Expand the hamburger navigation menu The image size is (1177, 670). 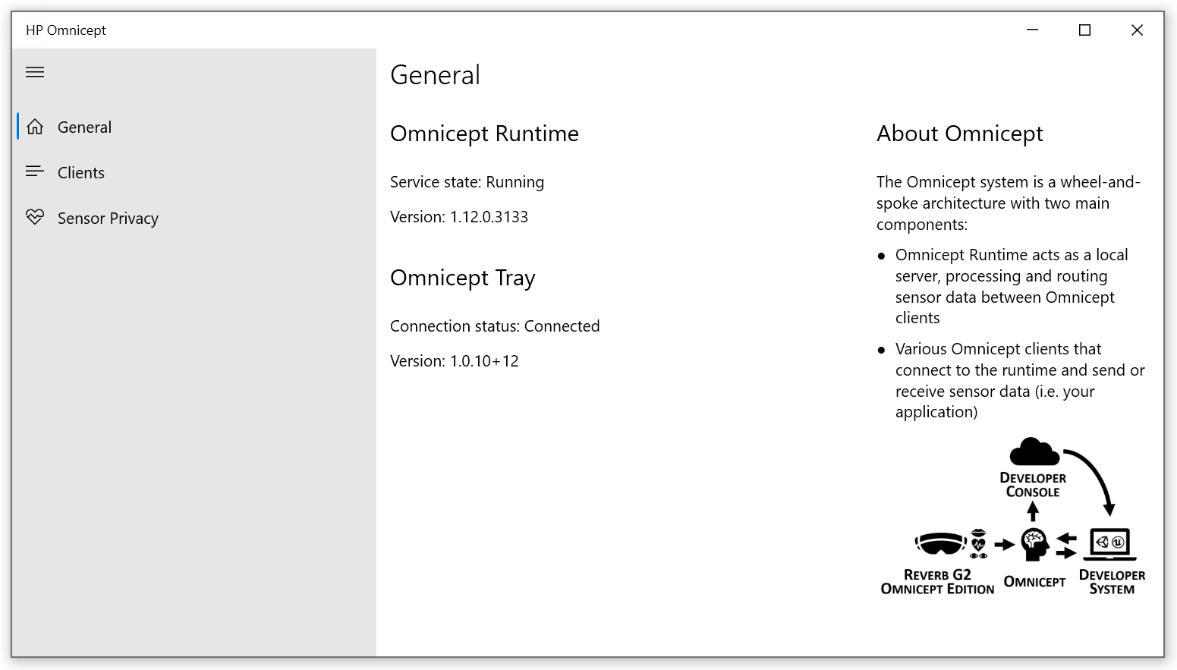point(35,72)
